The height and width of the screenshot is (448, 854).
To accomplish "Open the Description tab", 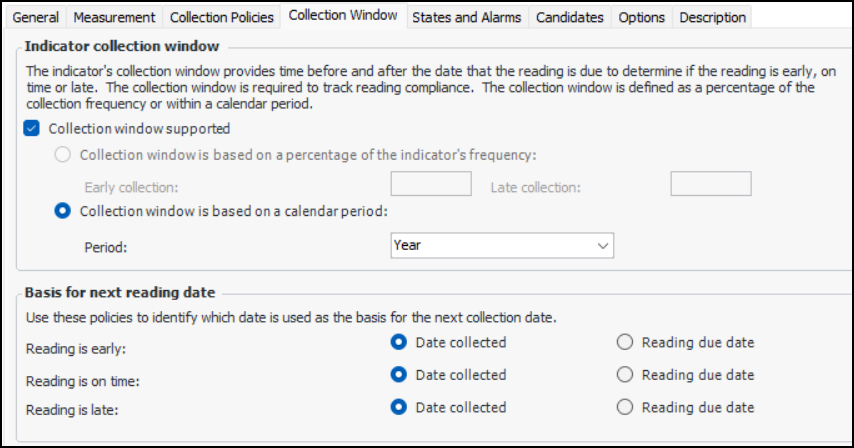I will 712,17.
